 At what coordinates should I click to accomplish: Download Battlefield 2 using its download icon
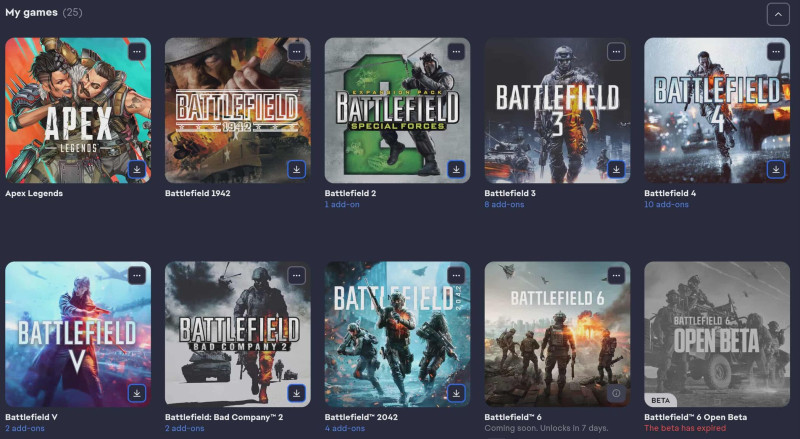pos(456,169)
